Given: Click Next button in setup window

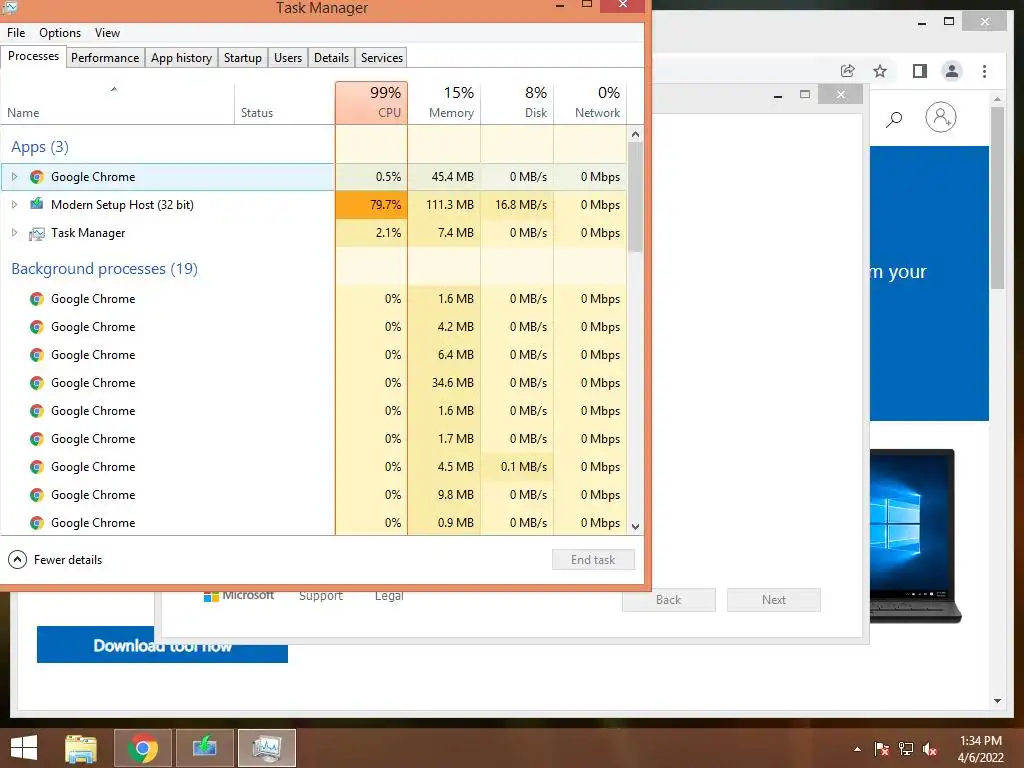Looking at the screenshot, I should coord(774,600).
